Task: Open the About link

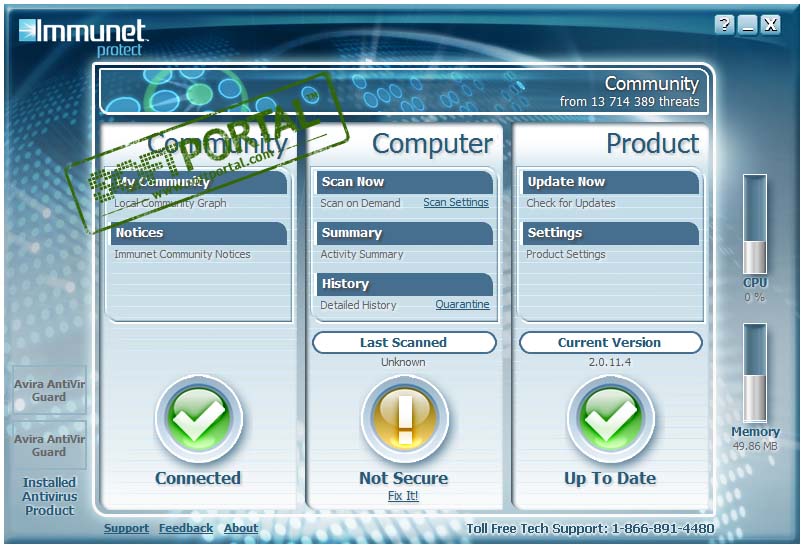Action: tap(241, 528)
